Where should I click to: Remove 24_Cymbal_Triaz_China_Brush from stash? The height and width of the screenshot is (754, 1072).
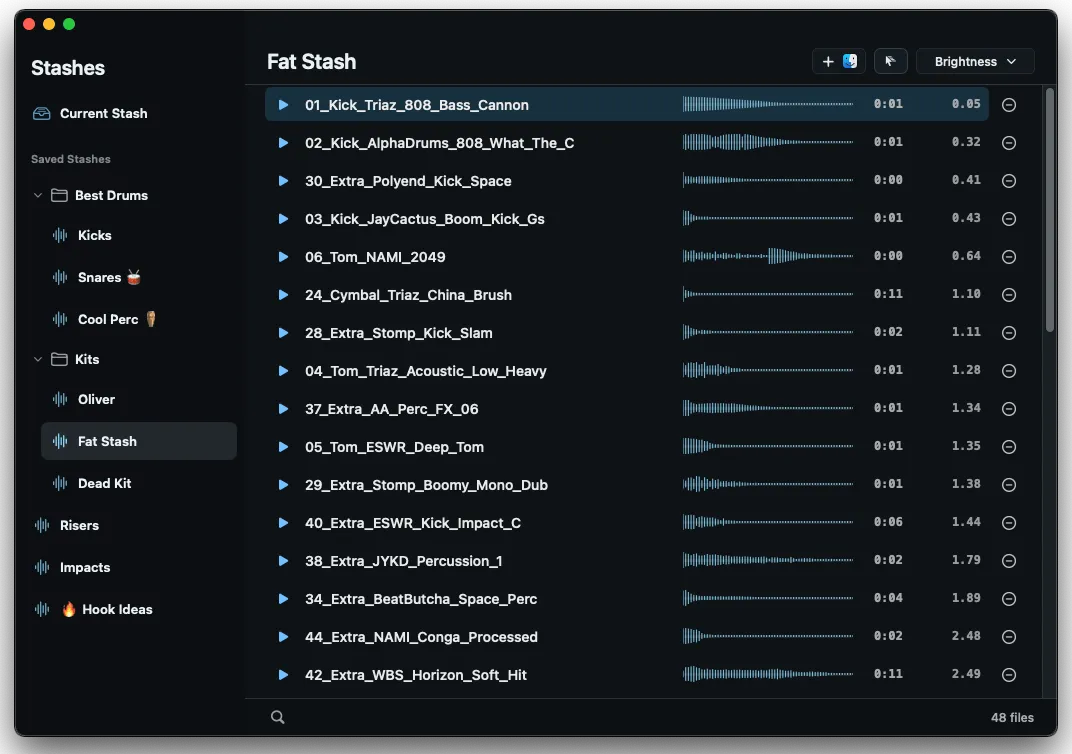pyautogui.click(x=1008, y=295)
